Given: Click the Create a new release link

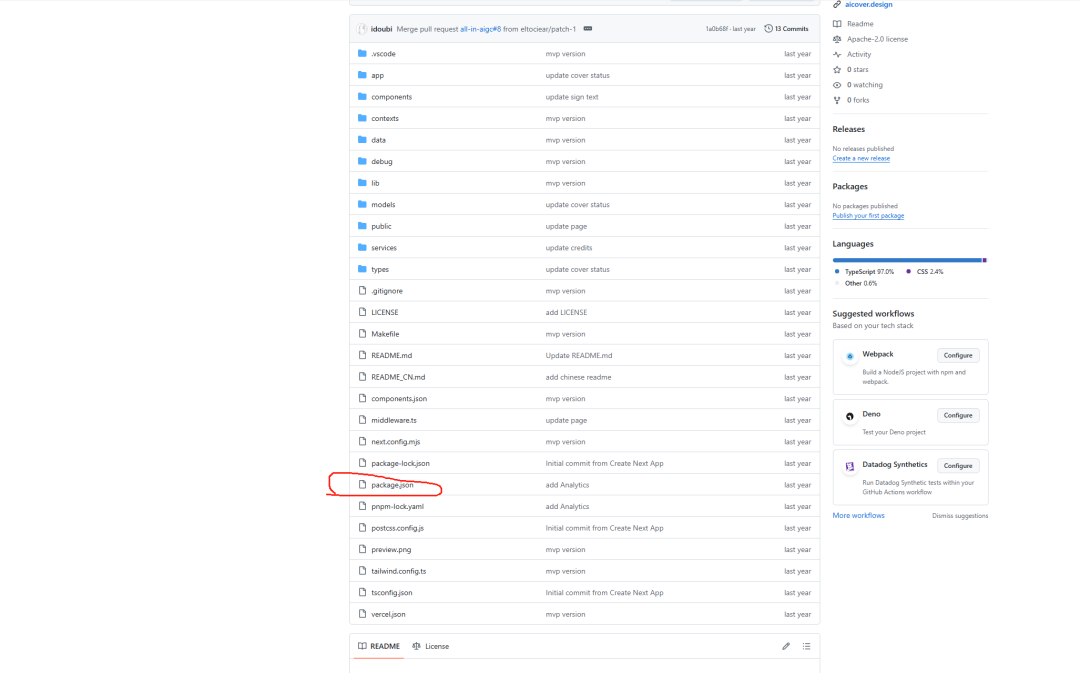Looking at the screenshot, I should 860,158.
